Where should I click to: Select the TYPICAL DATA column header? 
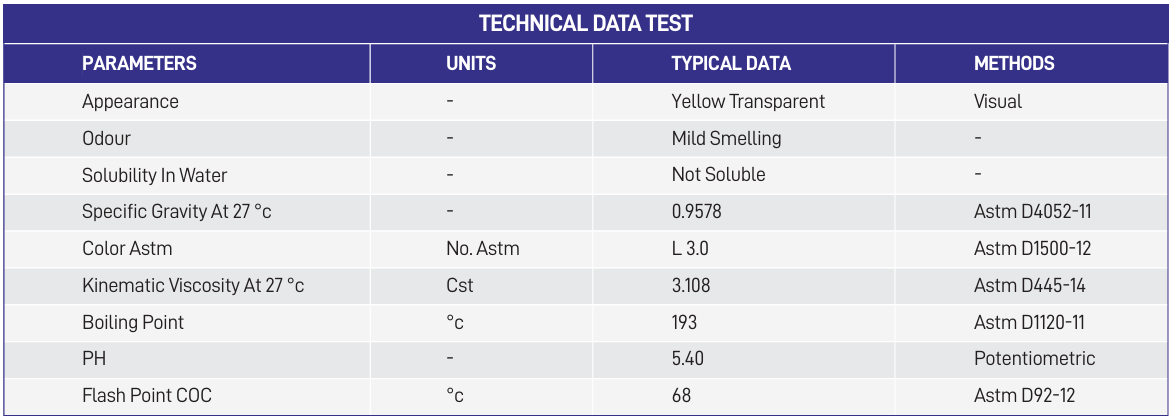tap(731, 64)
